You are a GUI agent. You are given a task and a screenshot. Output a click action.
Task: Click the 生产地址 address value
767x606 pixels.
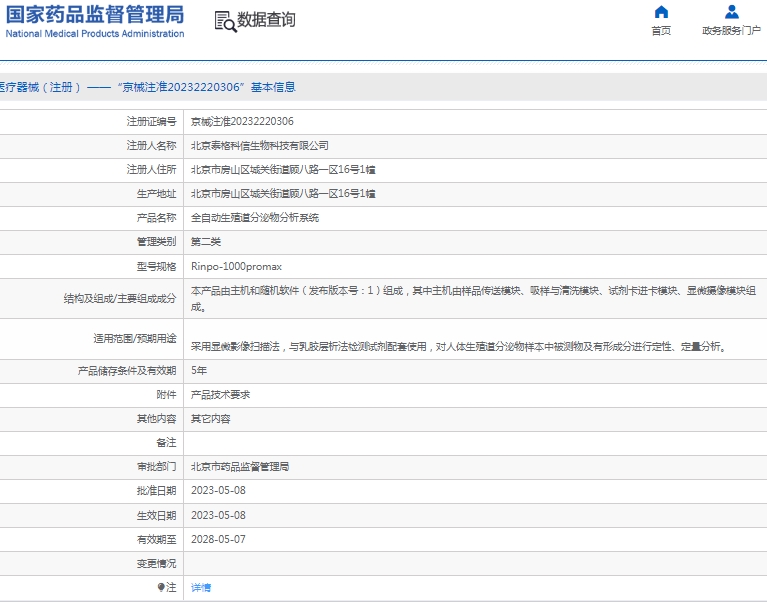tap(283, 193)
